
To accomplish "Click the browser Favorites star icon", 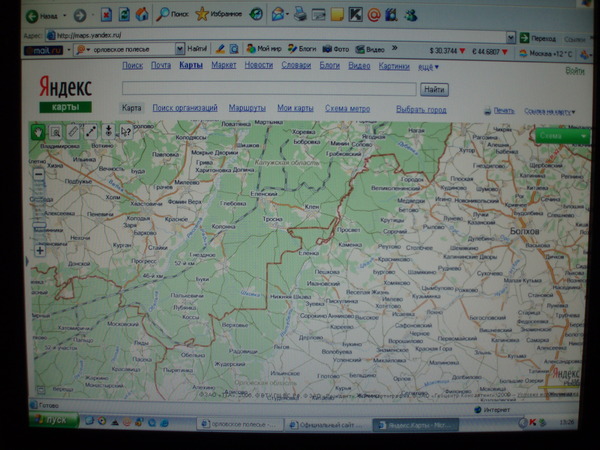I will point(203,14).
